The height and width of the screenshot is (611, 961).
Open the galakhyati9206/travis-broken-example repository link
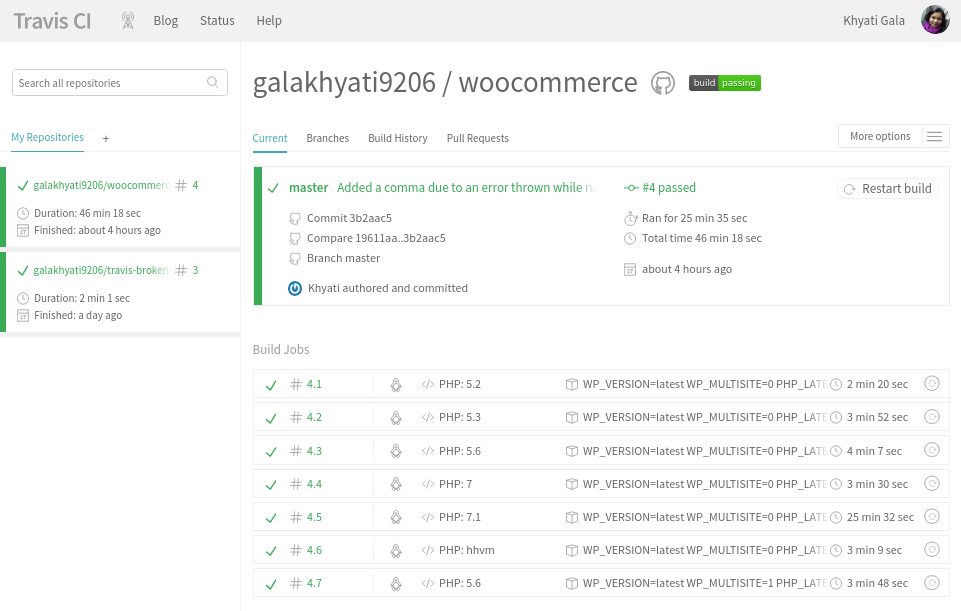pyautogui.click(x=101, y=270)
